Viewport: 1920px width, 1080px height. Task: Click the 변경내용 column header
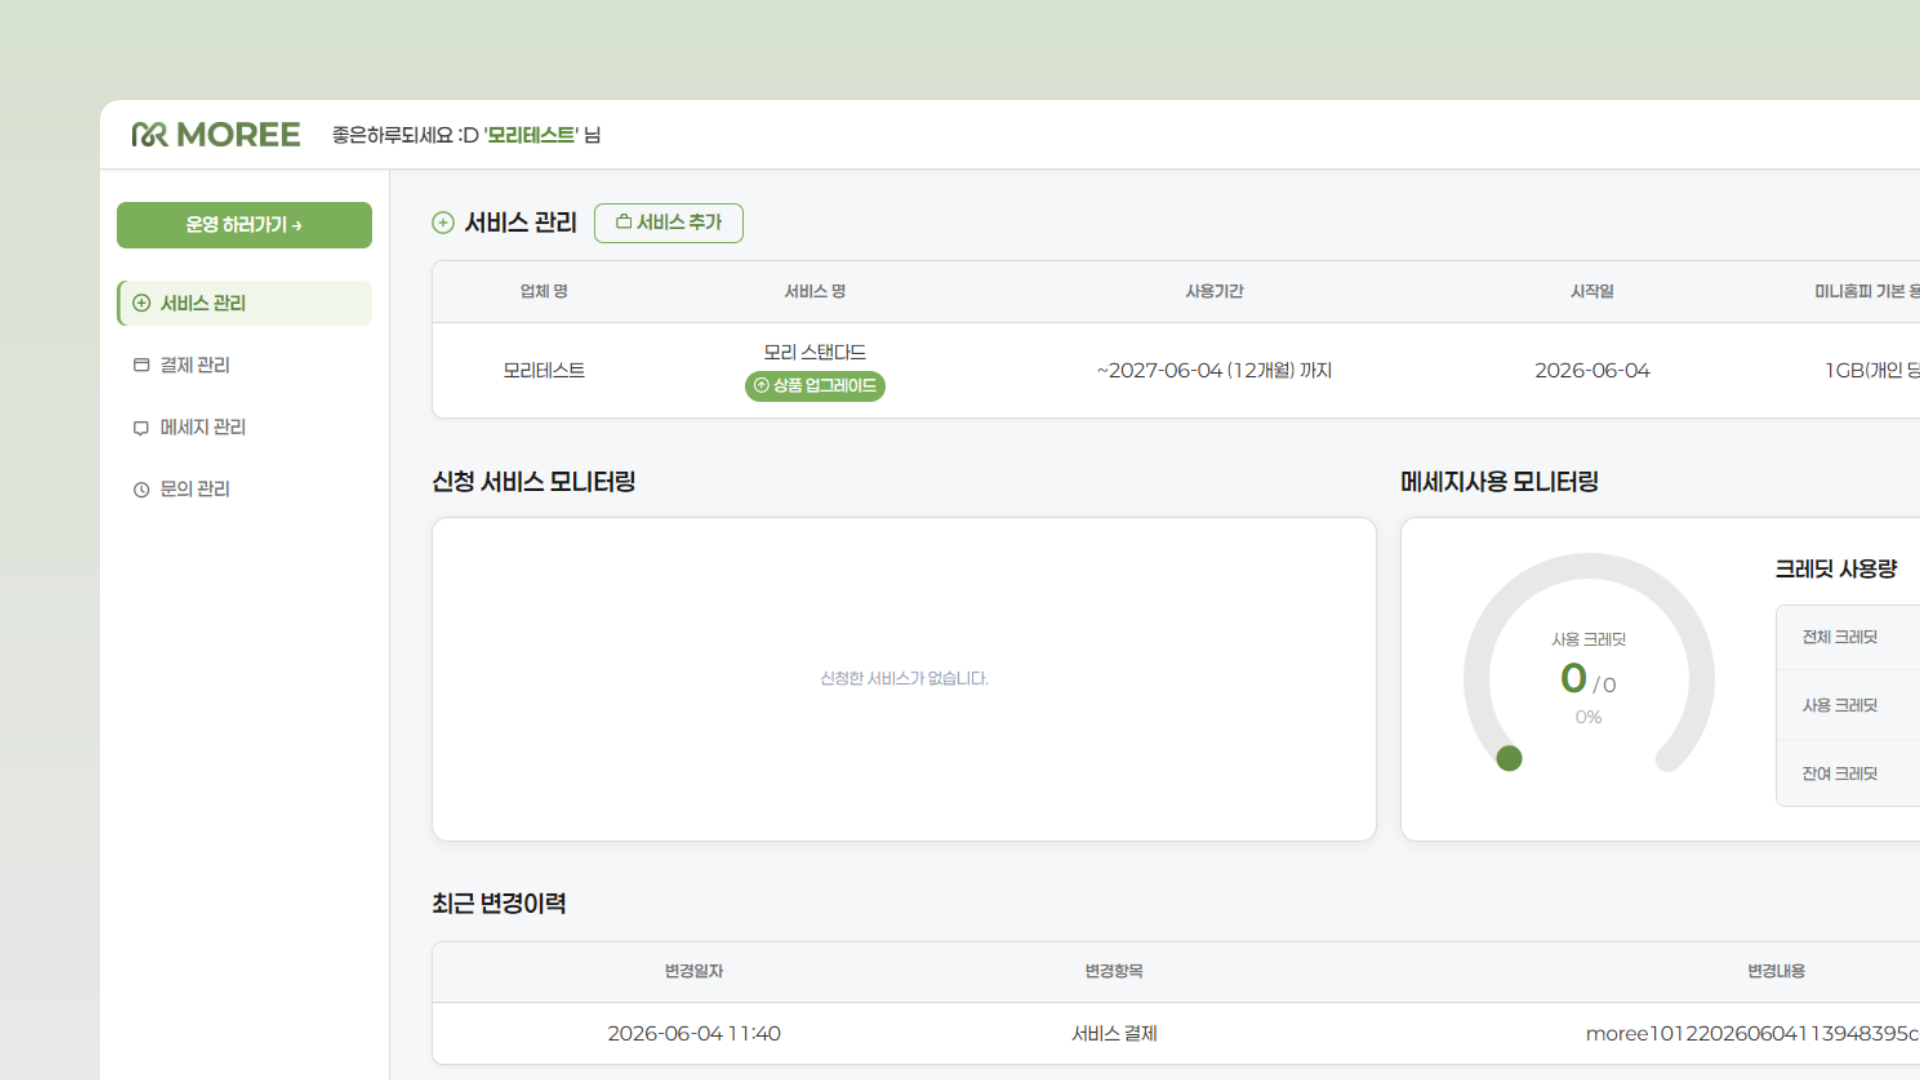tap(1776, 971)
